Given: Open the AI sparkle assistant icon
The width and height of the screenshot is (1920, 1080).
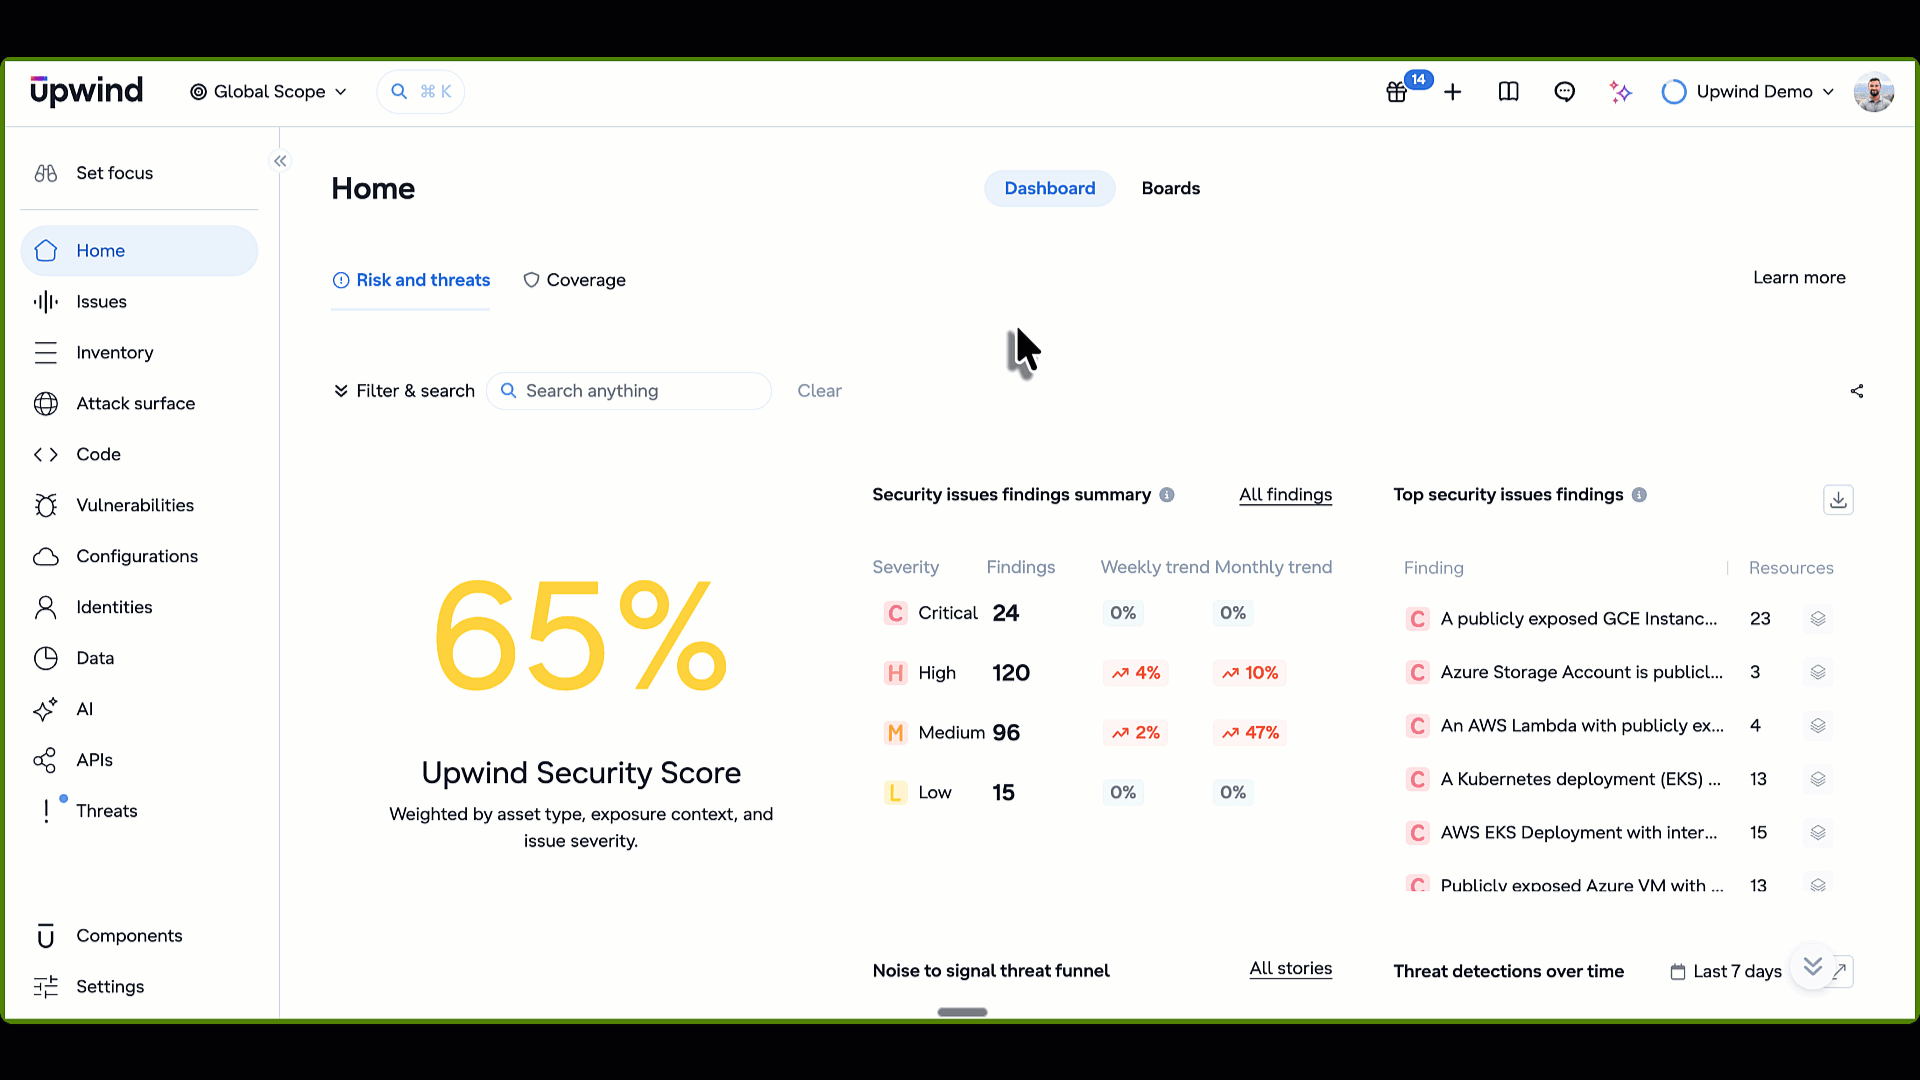Looking at the screenshot, I should 1621,92.
